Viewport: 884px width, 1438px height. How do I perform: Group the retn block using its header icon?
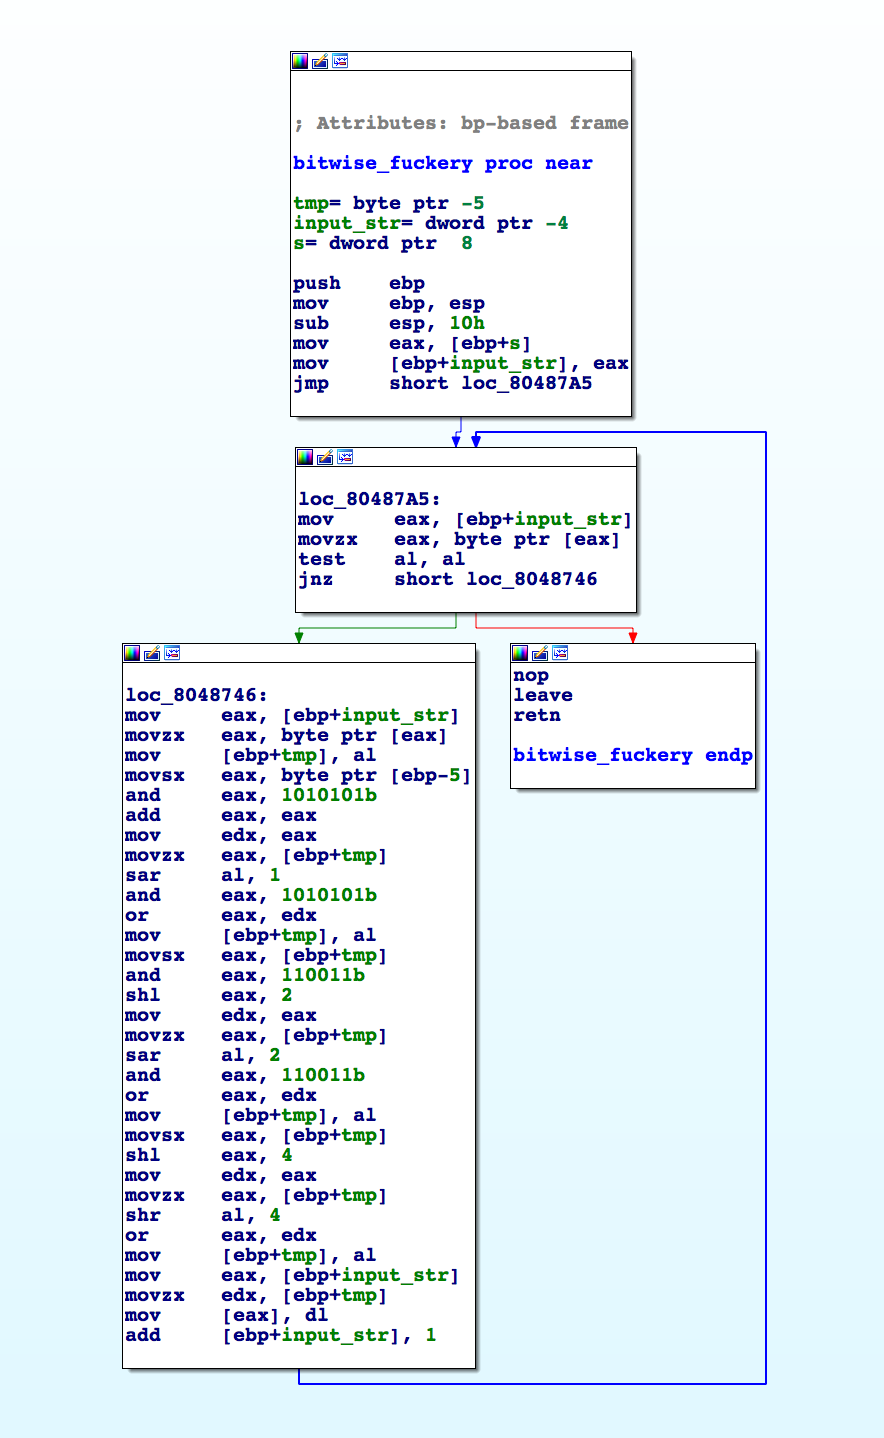click(560, 653)
